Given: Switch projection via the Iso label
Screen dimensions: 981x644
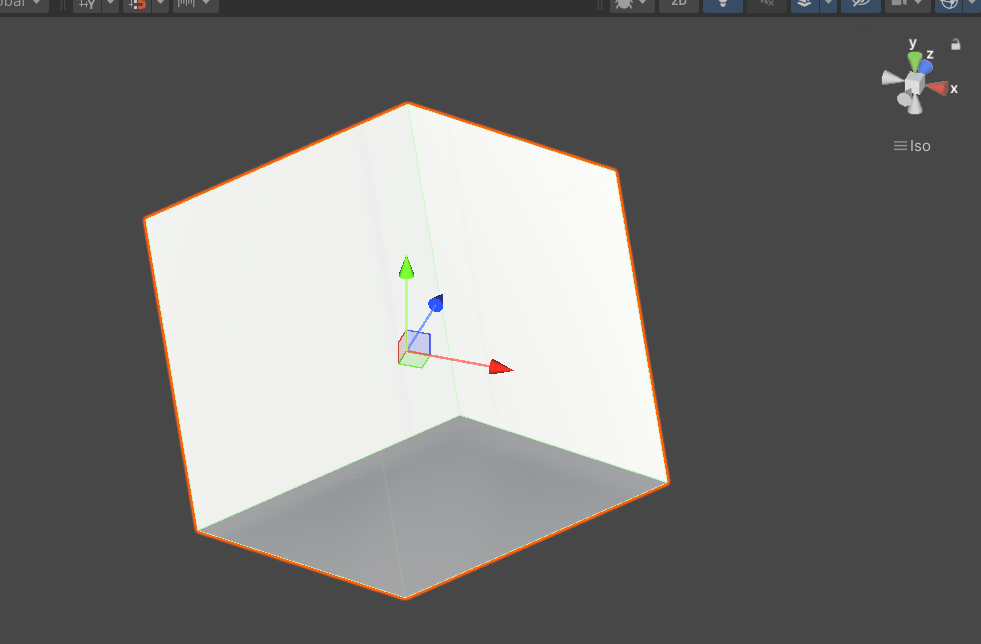Looking at the screenshot, I should pos(912,146).
